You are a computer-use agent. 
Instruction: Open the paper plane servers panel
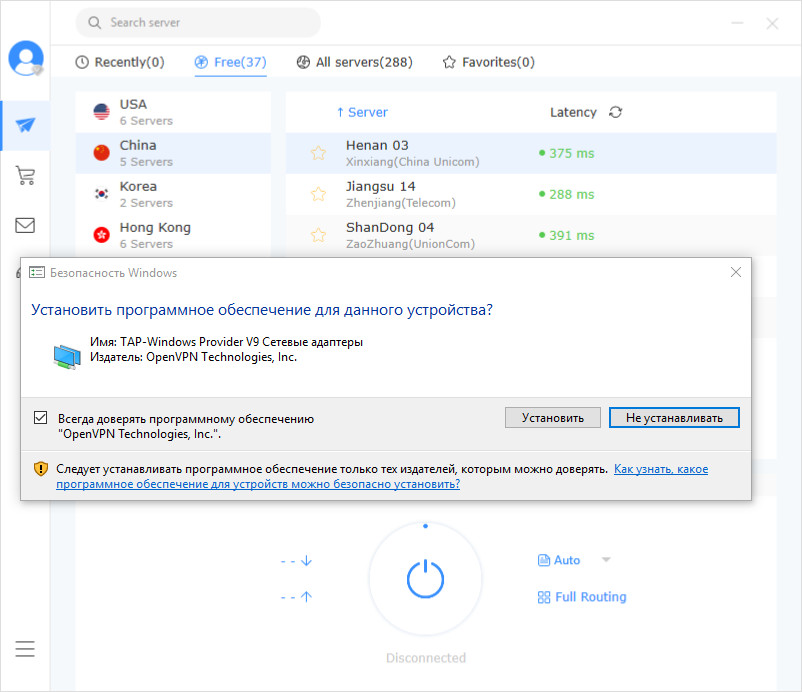25,125
